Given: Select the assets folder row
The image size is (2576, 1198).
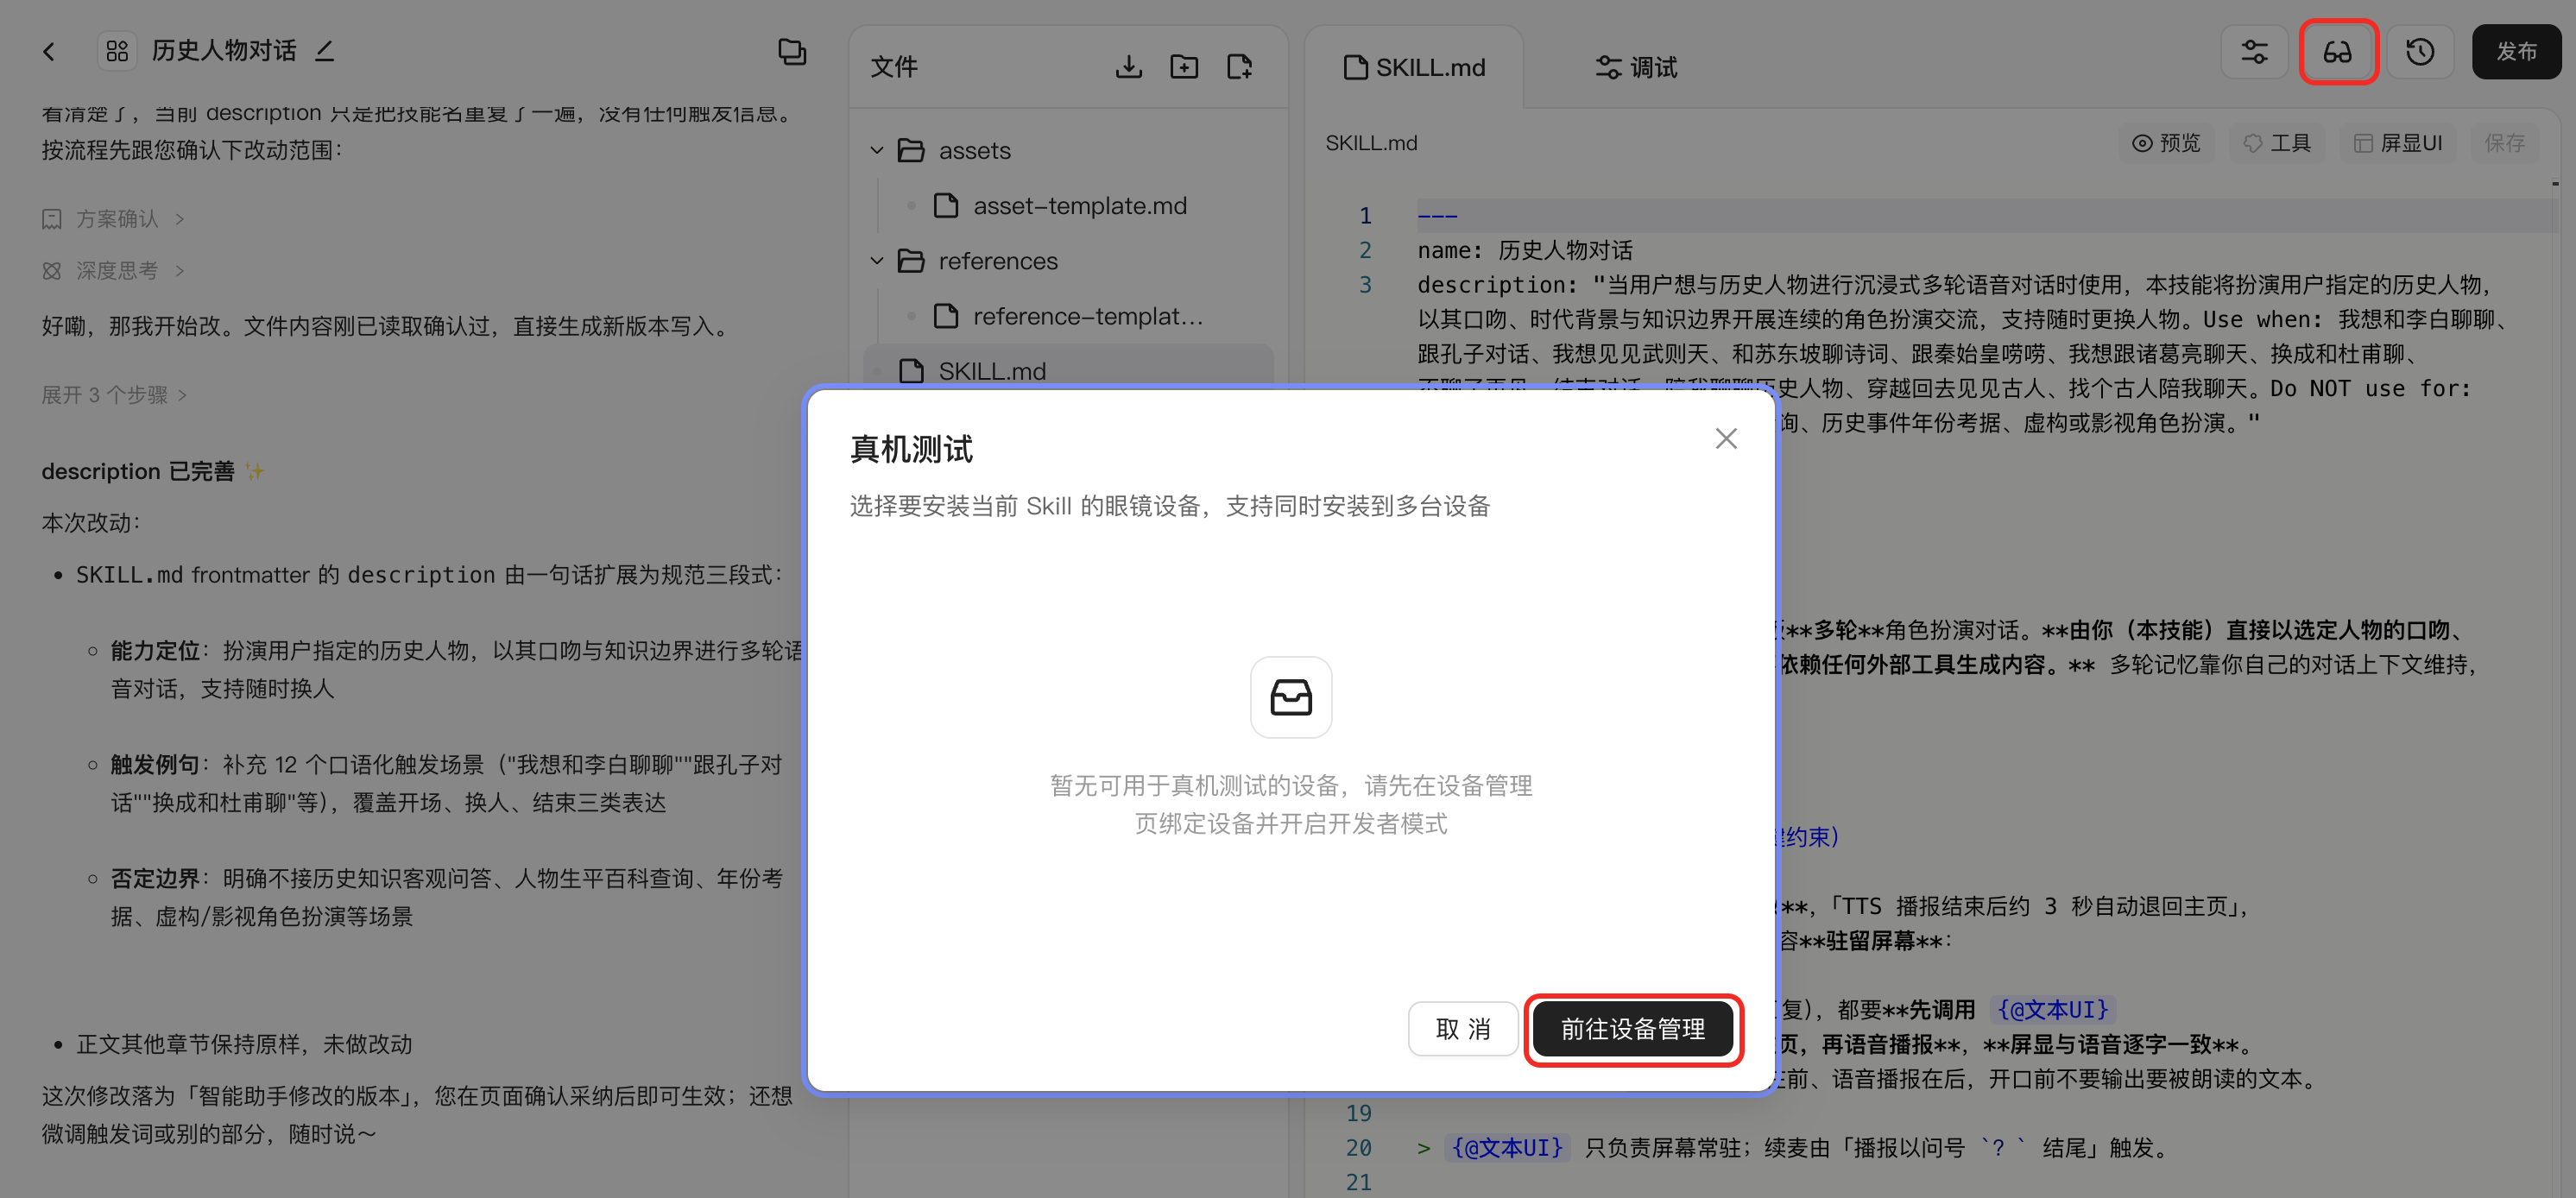Looking at the screenshot, I should tap(1069, 151).
